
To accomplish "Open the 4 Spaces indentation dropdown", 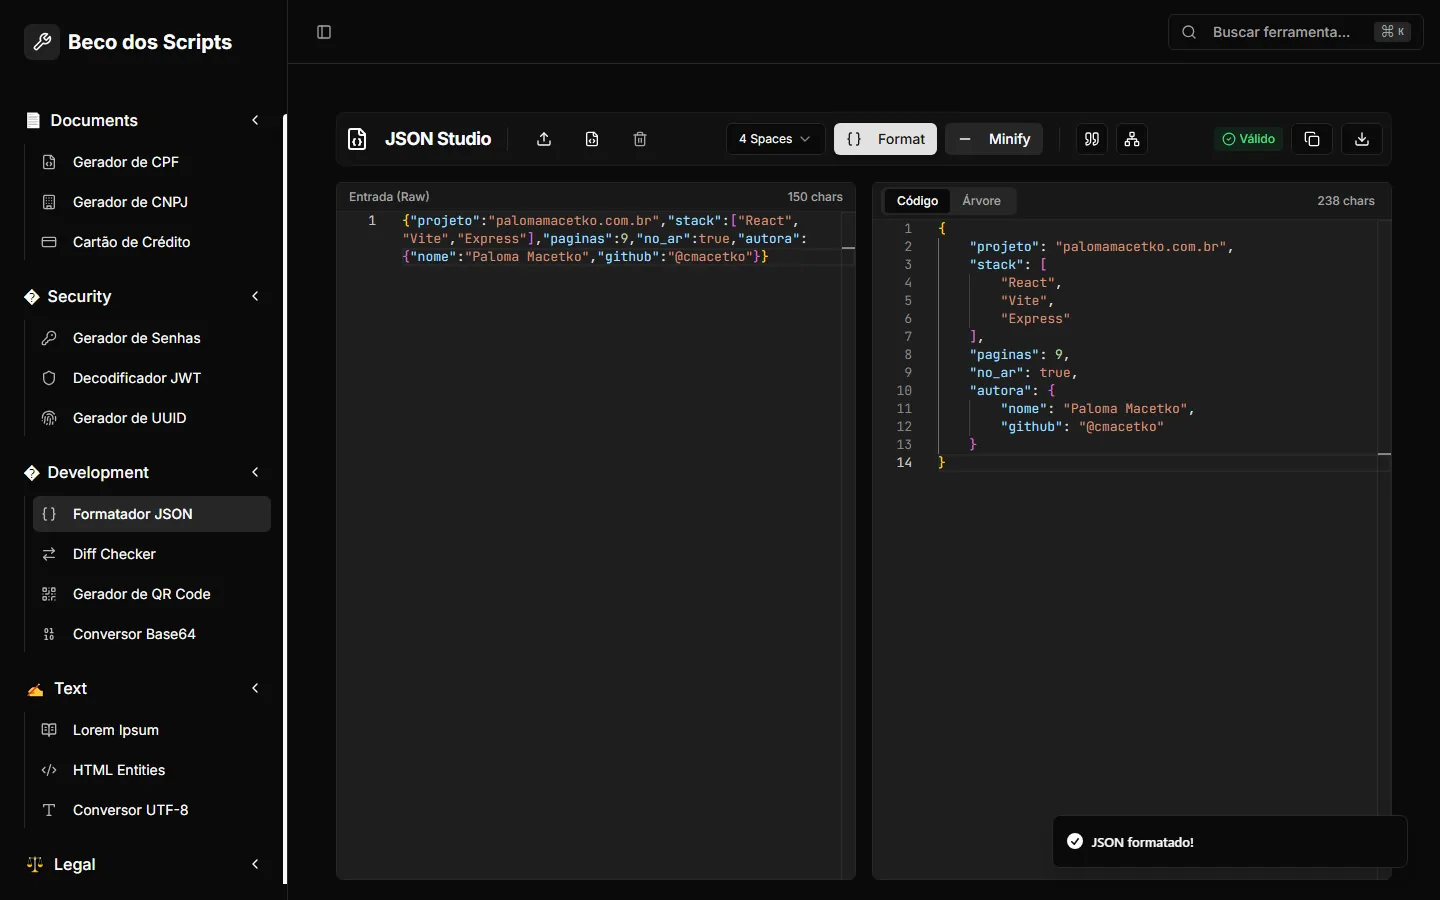I will (775, 139).
